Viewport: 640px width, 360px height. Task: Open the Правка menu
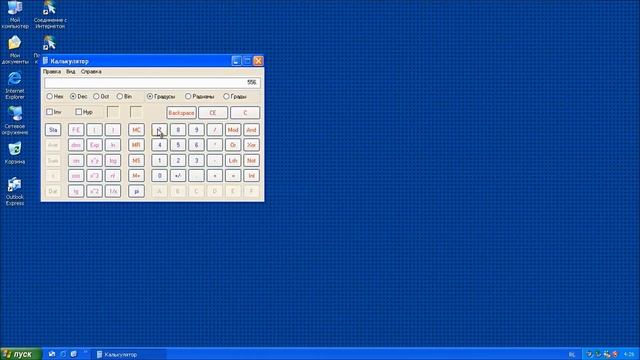point(52,71)
